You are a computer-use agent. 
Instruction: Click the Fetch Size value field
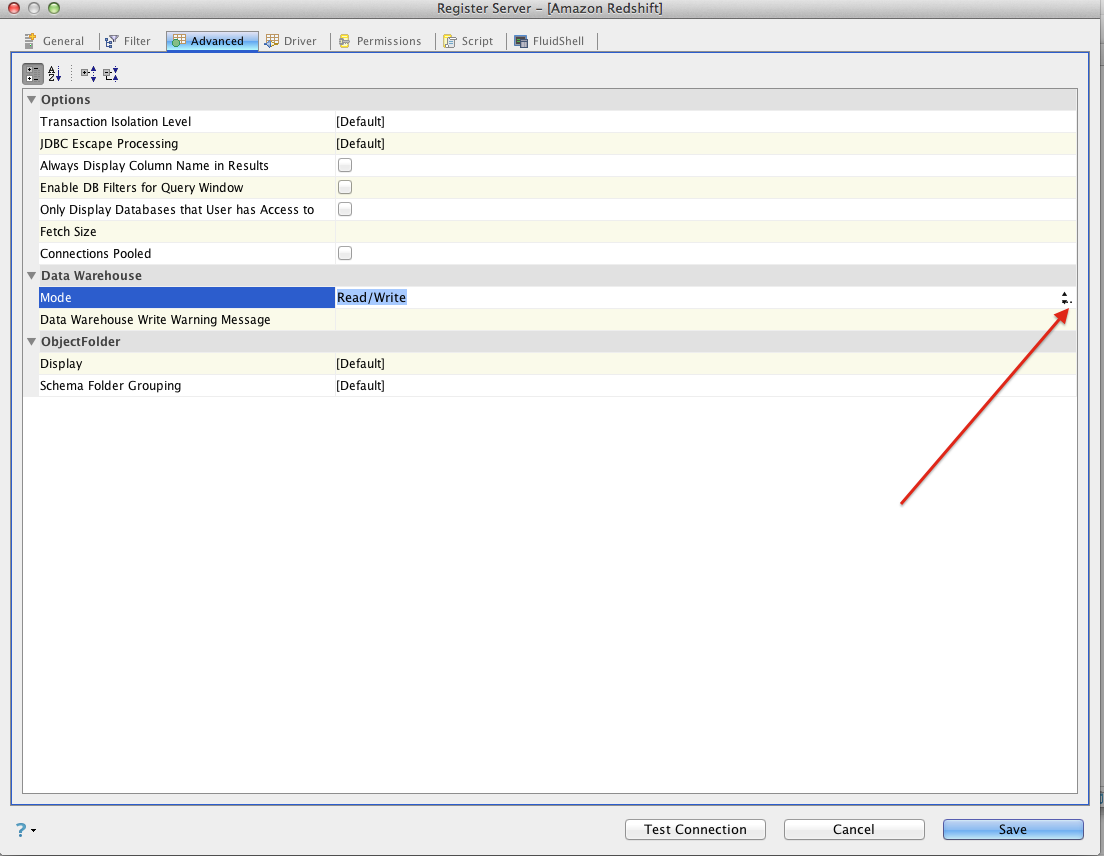pos(705,232)
